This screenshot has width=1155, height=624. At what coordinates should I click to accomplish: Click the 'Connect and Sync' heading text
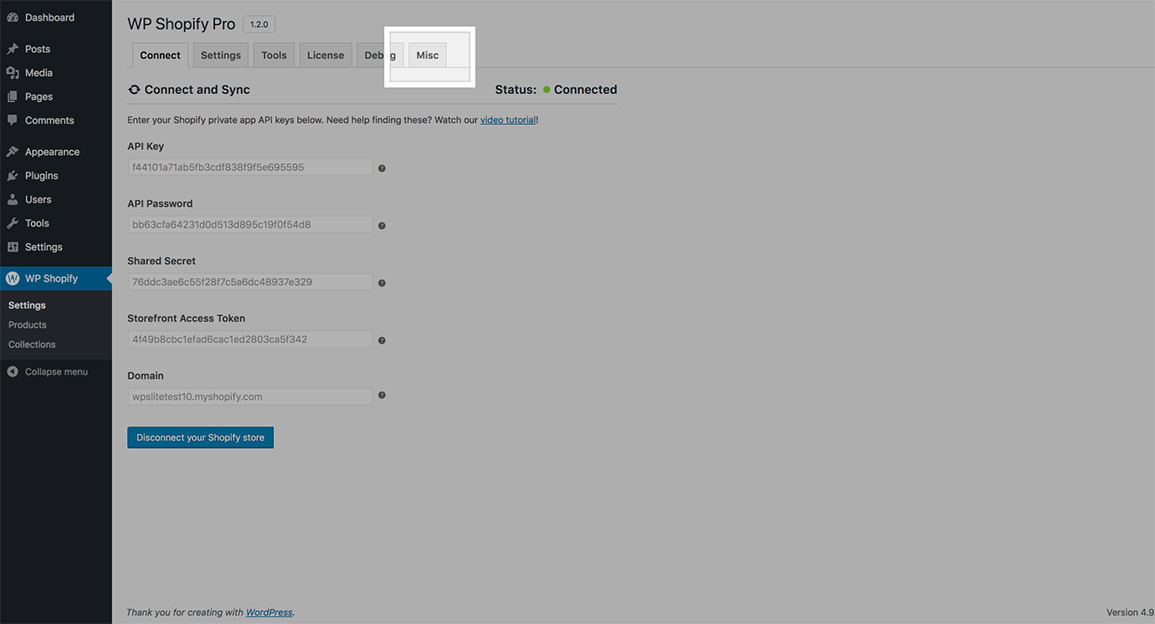197,90
